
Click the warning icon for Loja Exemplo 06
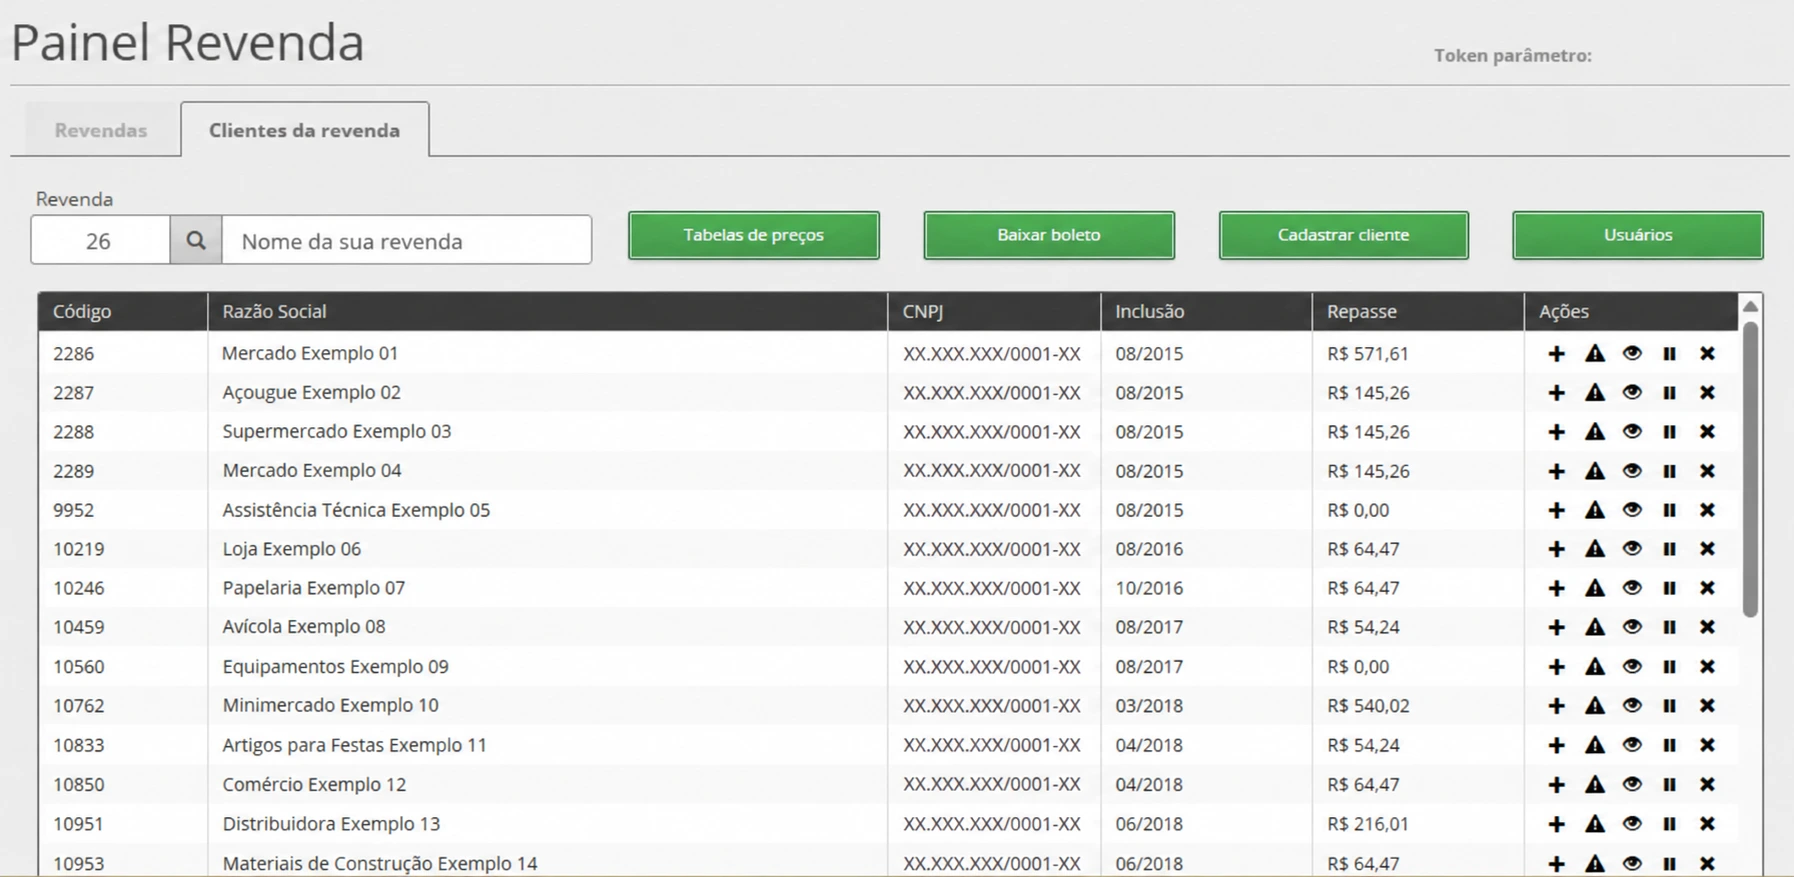(1595, 549)
